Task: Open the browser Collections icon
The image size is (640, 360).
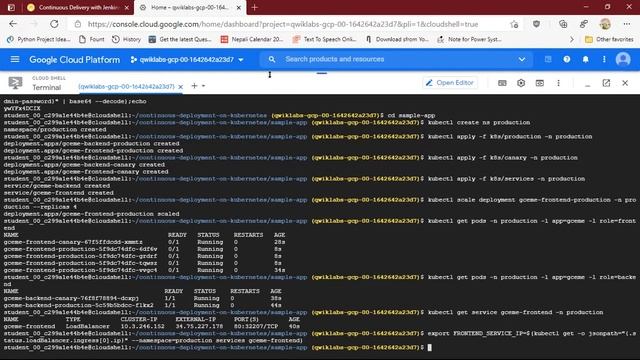Action: pos(563,24)
